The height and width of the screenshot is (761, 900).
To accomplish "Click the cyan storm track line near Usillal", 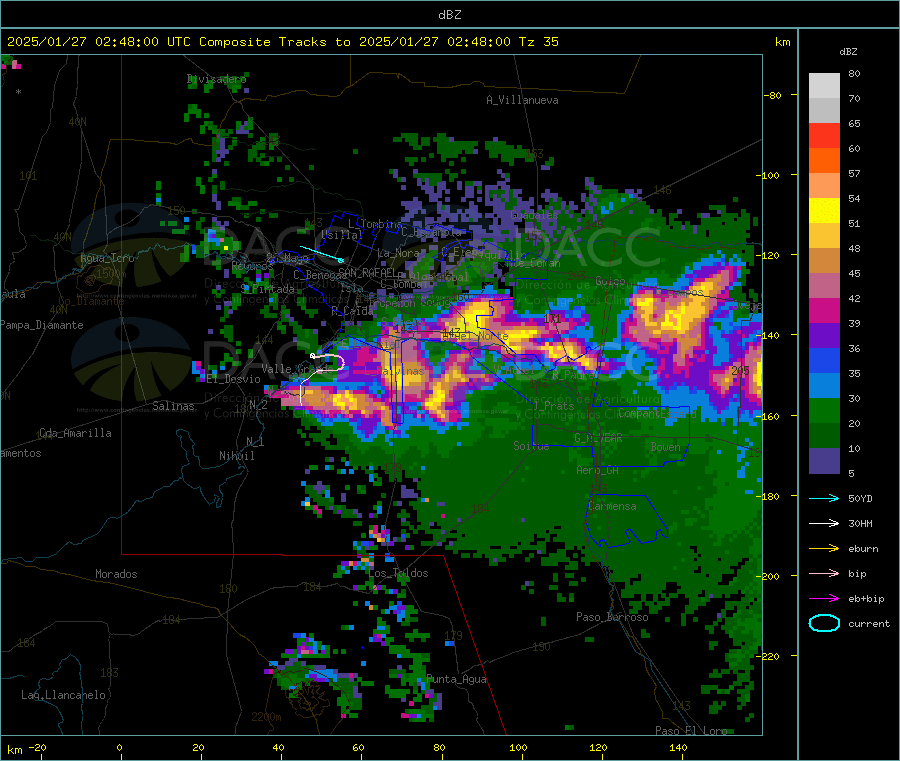I will [321, 254].
